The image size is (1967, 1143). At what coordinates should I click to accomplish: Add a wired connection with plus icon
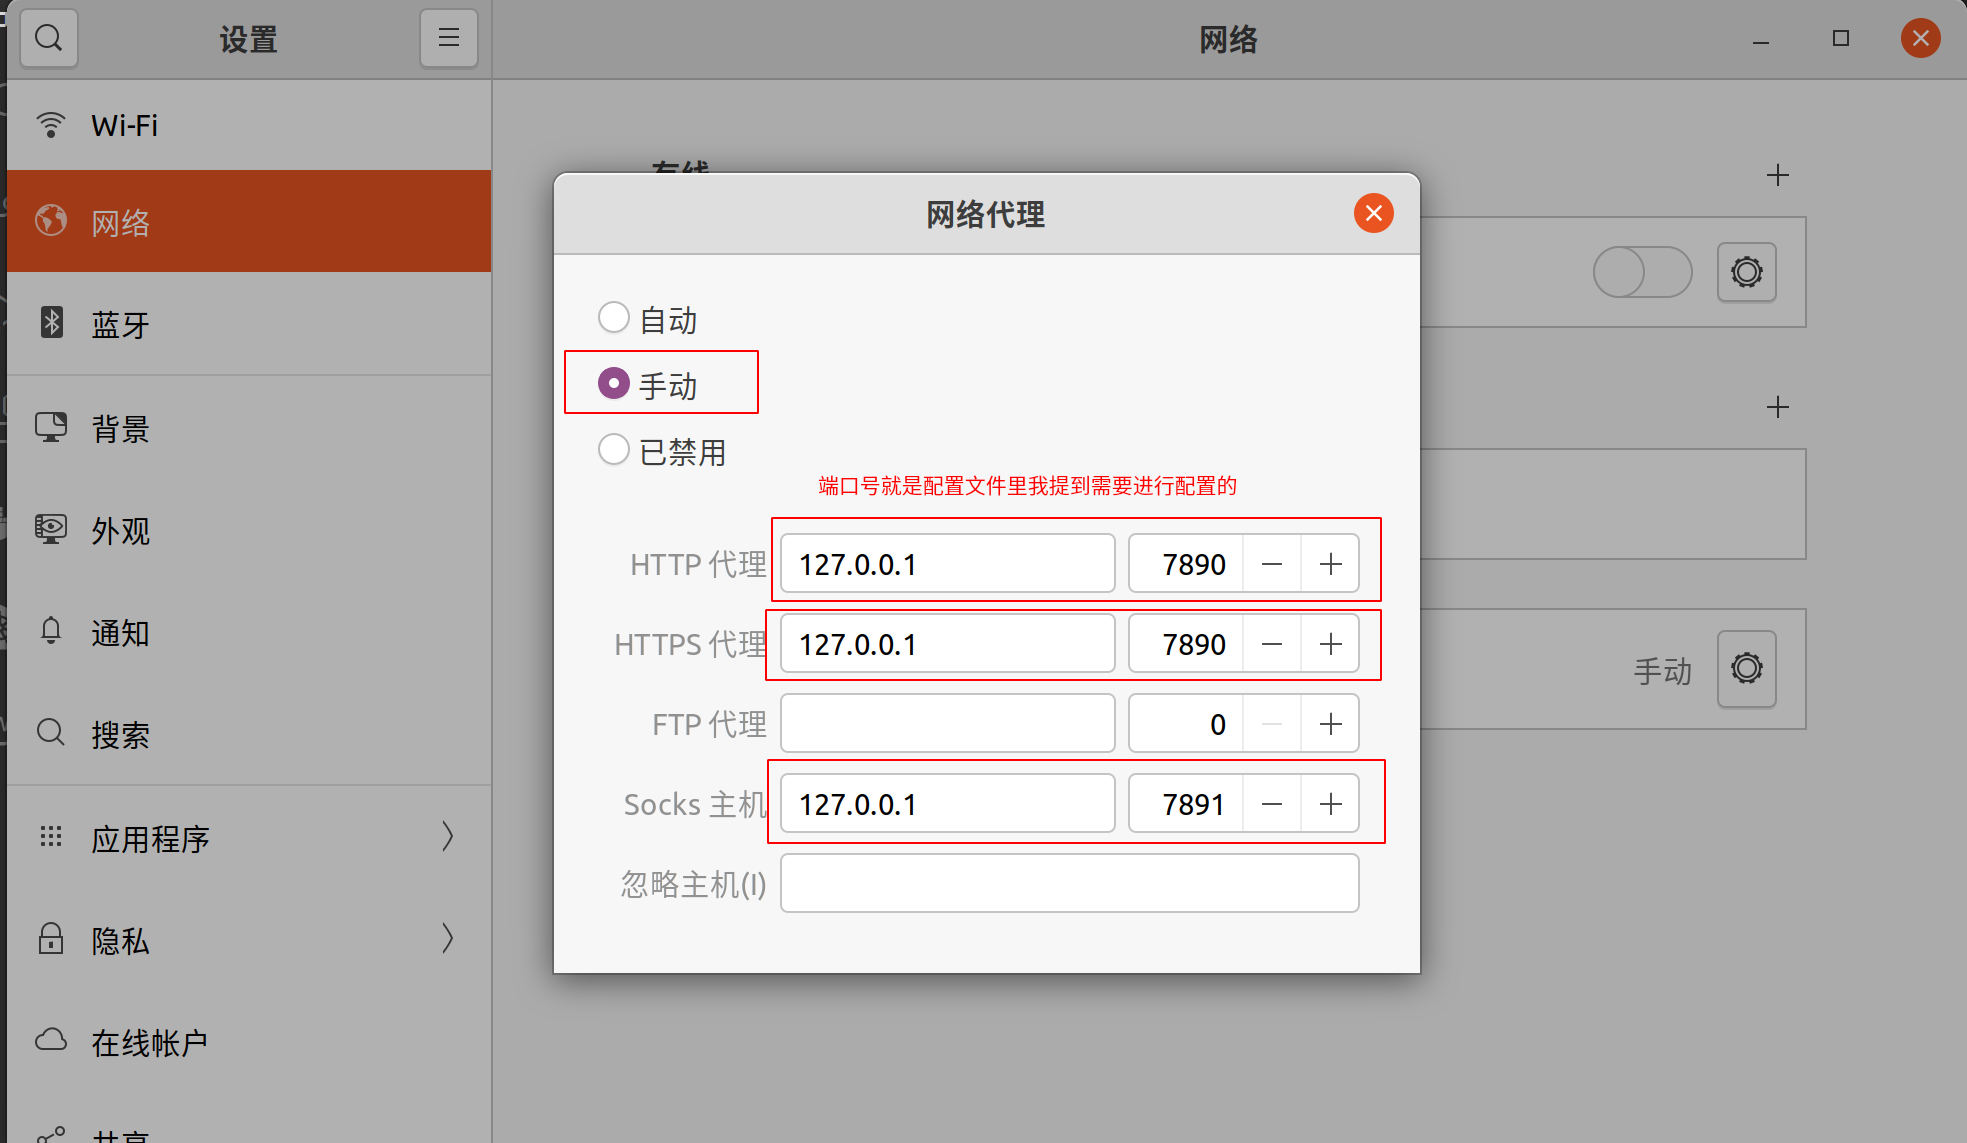[1777, 176]
